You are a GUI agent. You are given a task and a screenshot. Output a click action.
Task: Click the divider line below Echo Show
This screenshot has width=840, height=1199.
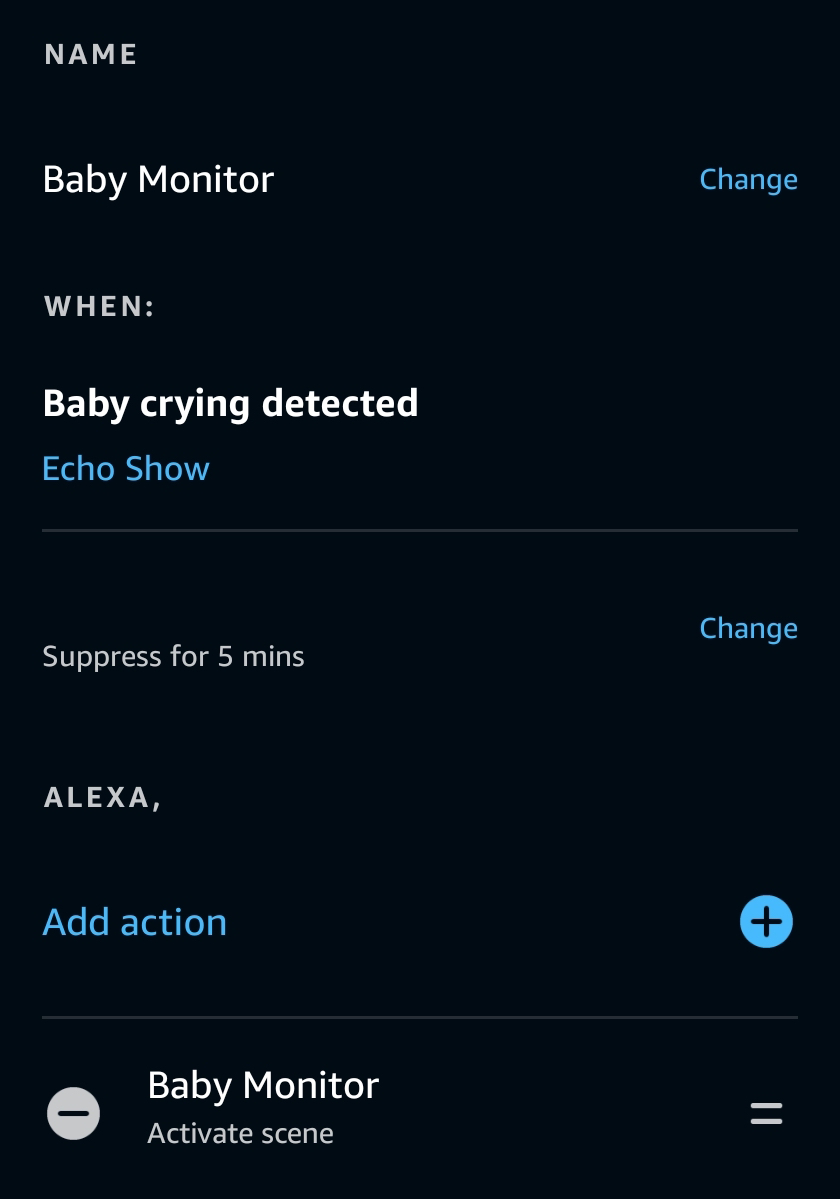[420, 530]
